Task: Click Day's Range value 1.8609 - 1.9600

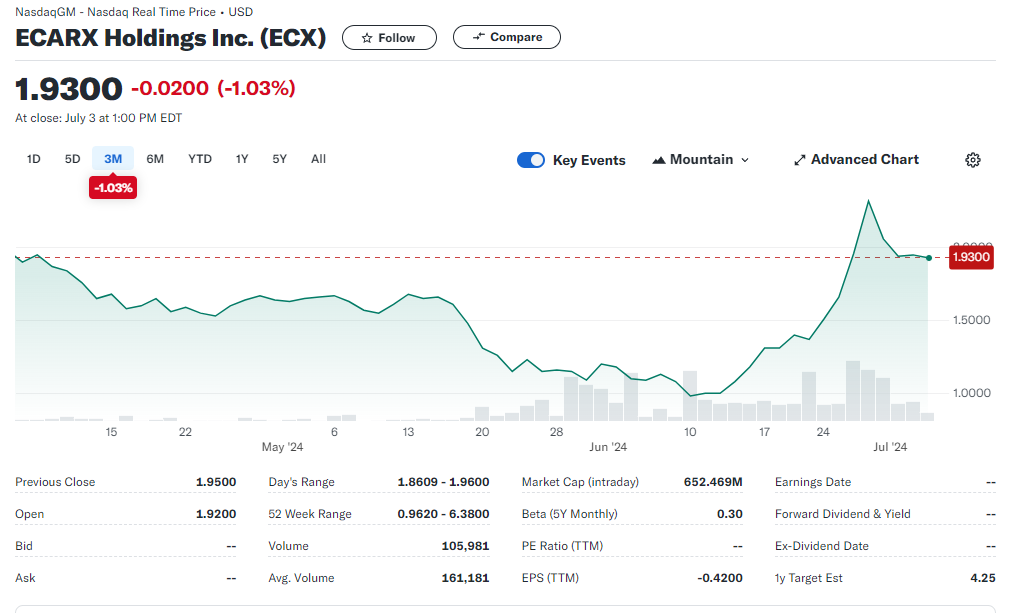Action: click(443, 482)
